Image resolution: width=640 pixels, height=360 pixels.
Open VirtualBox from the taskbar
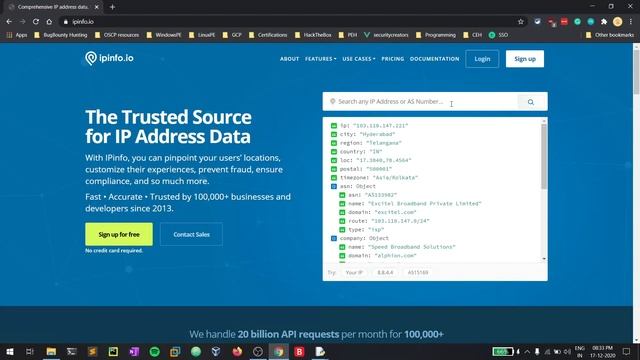point(216,351)
